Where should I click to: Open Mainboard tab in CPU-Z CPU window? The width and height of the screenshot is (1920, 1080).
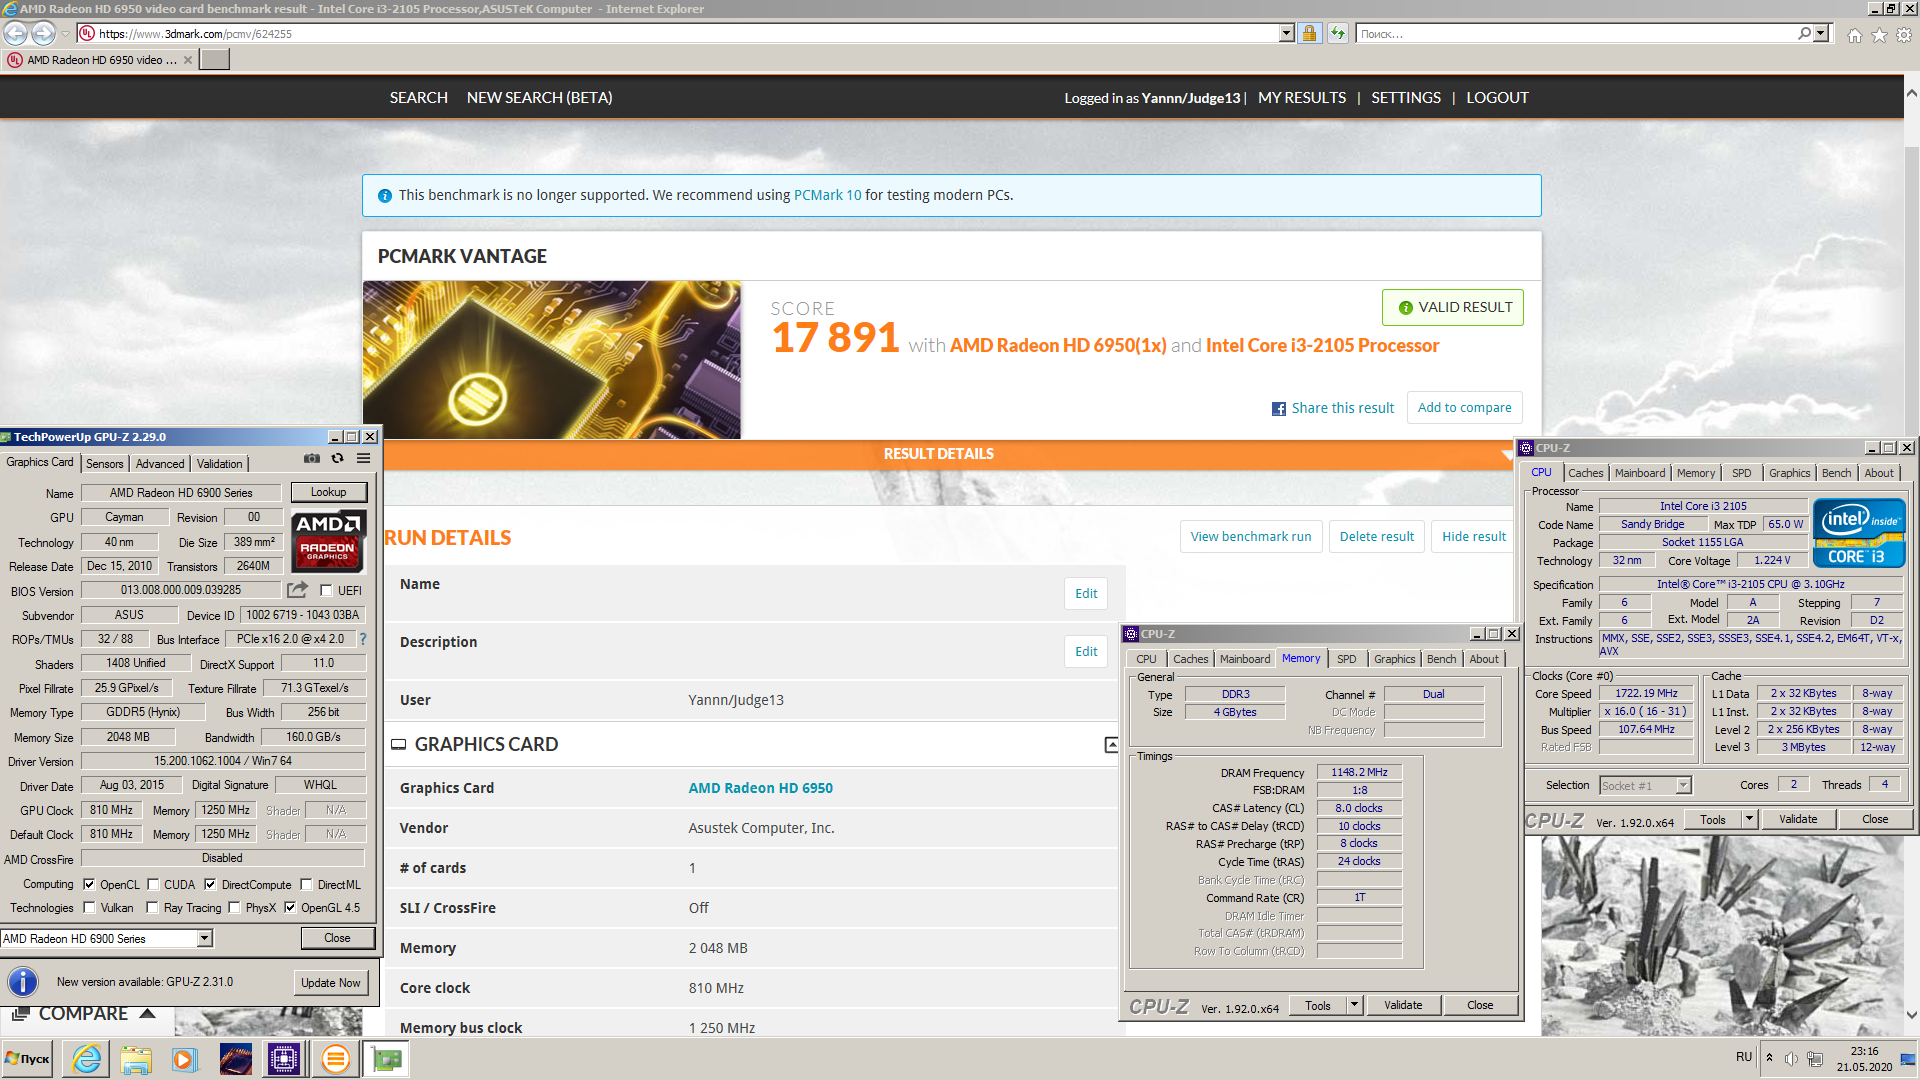(1640, 473)
